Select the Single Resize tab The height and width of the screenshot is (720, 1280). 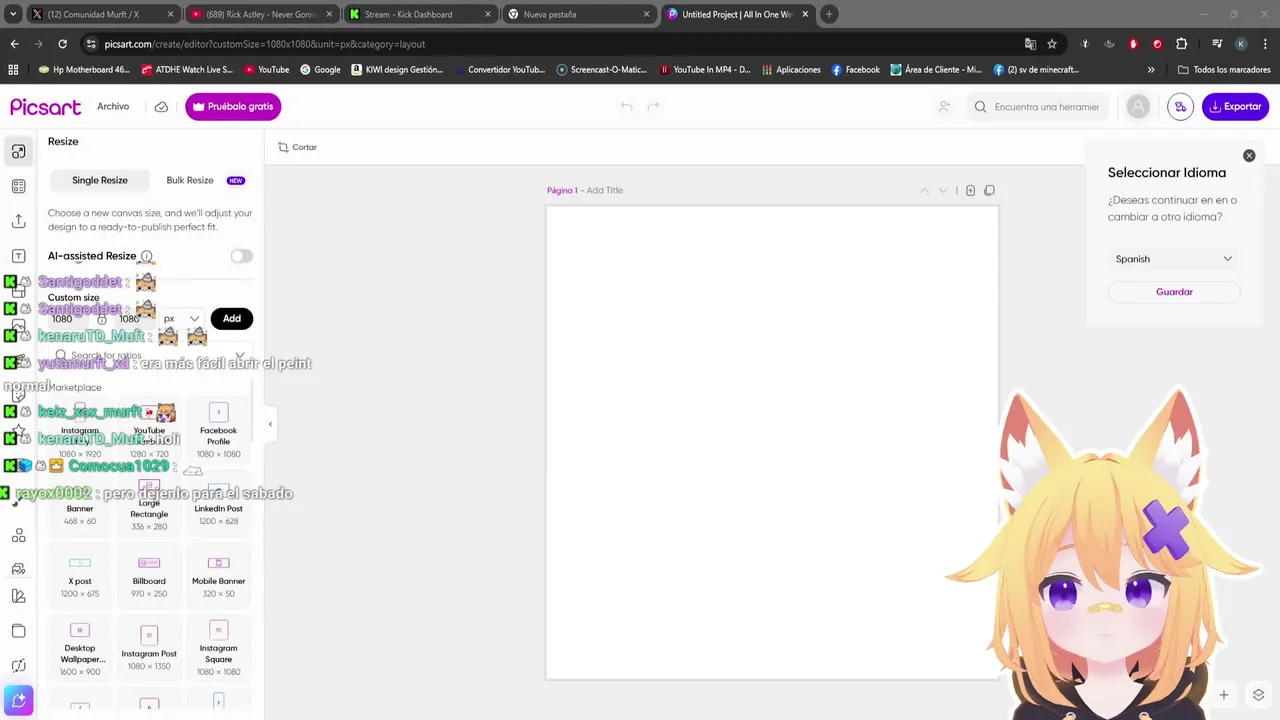click(x=100, y=180)
